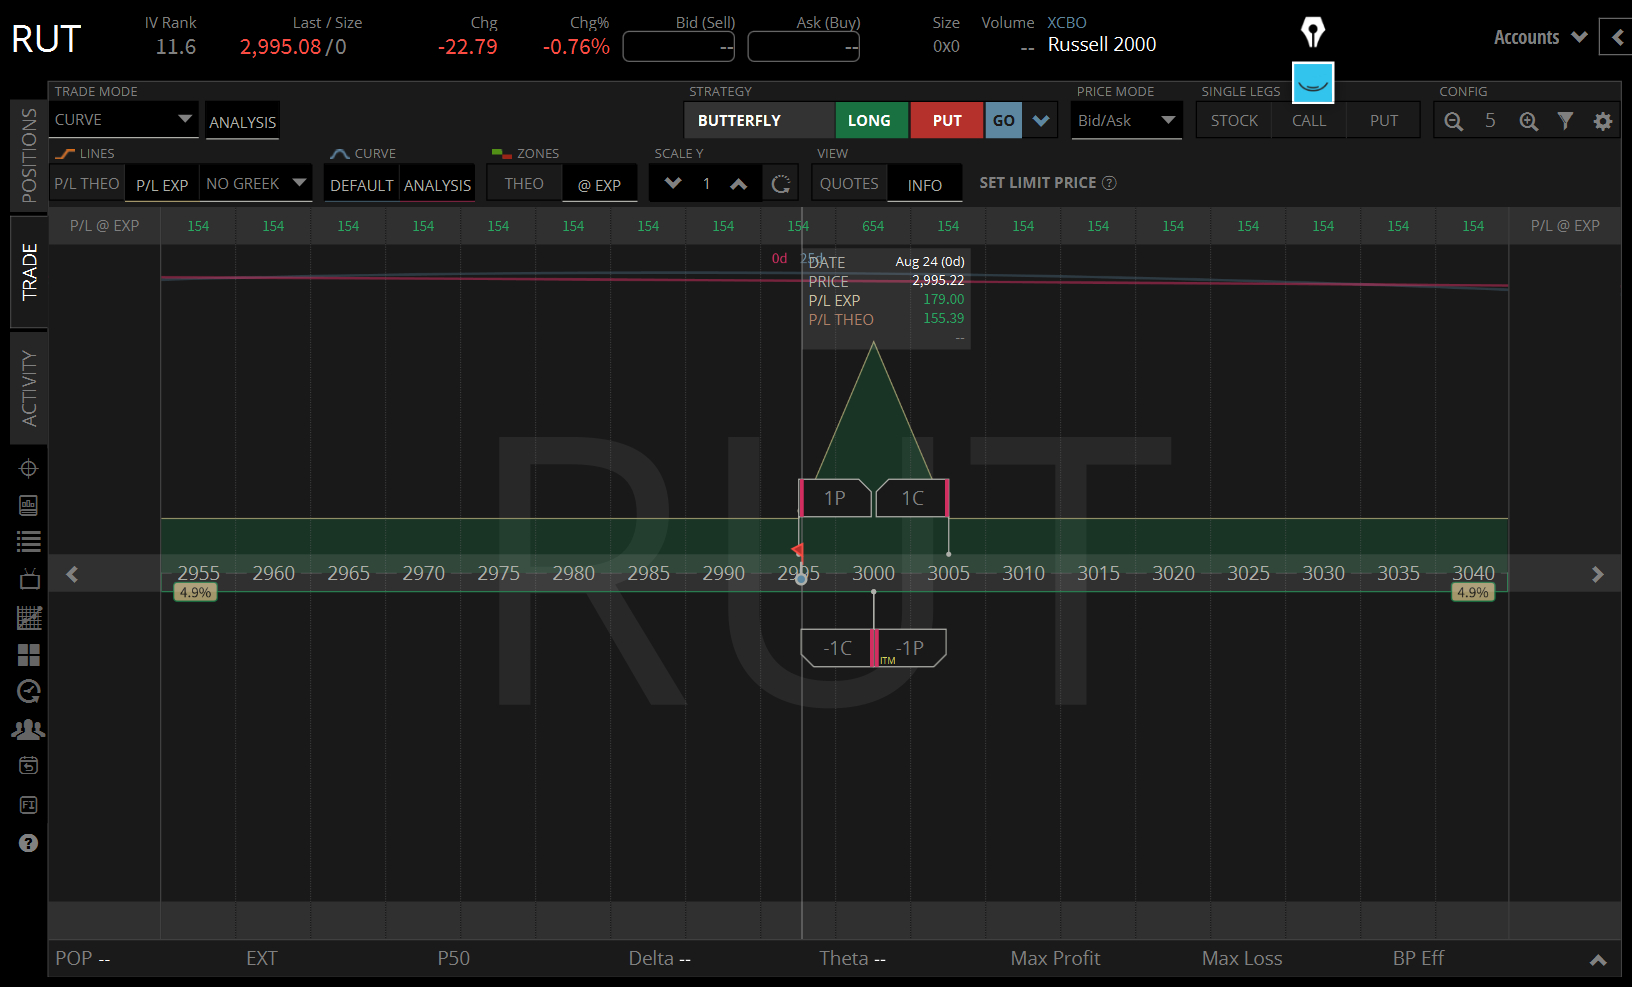The width and height of the screenshot is (1632, 987).
Task: Expand the strategy options arrow beside GO
Action: coord(1041,121)
